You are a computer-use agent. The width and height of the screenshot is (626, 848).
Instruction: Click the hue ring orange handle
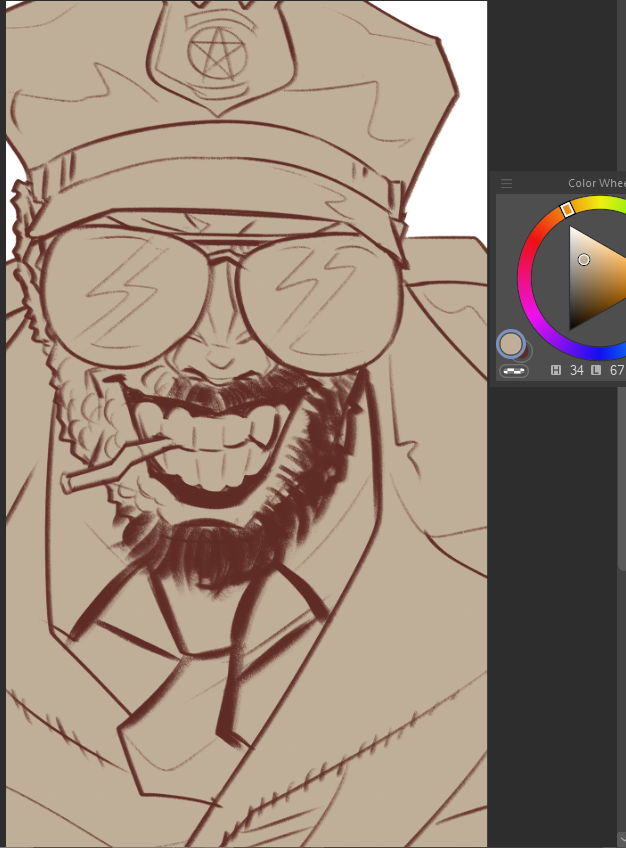567,209
